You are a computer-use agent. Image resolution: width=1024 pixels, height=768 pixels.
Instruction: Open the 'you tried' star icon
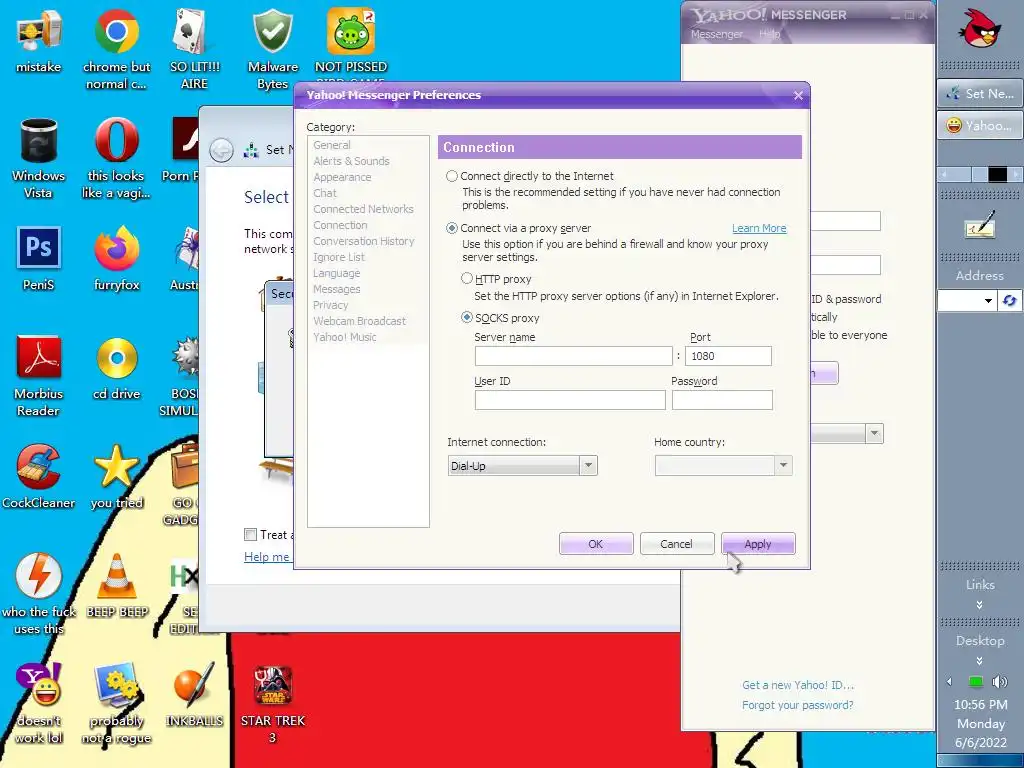click(x=116, y=466)
